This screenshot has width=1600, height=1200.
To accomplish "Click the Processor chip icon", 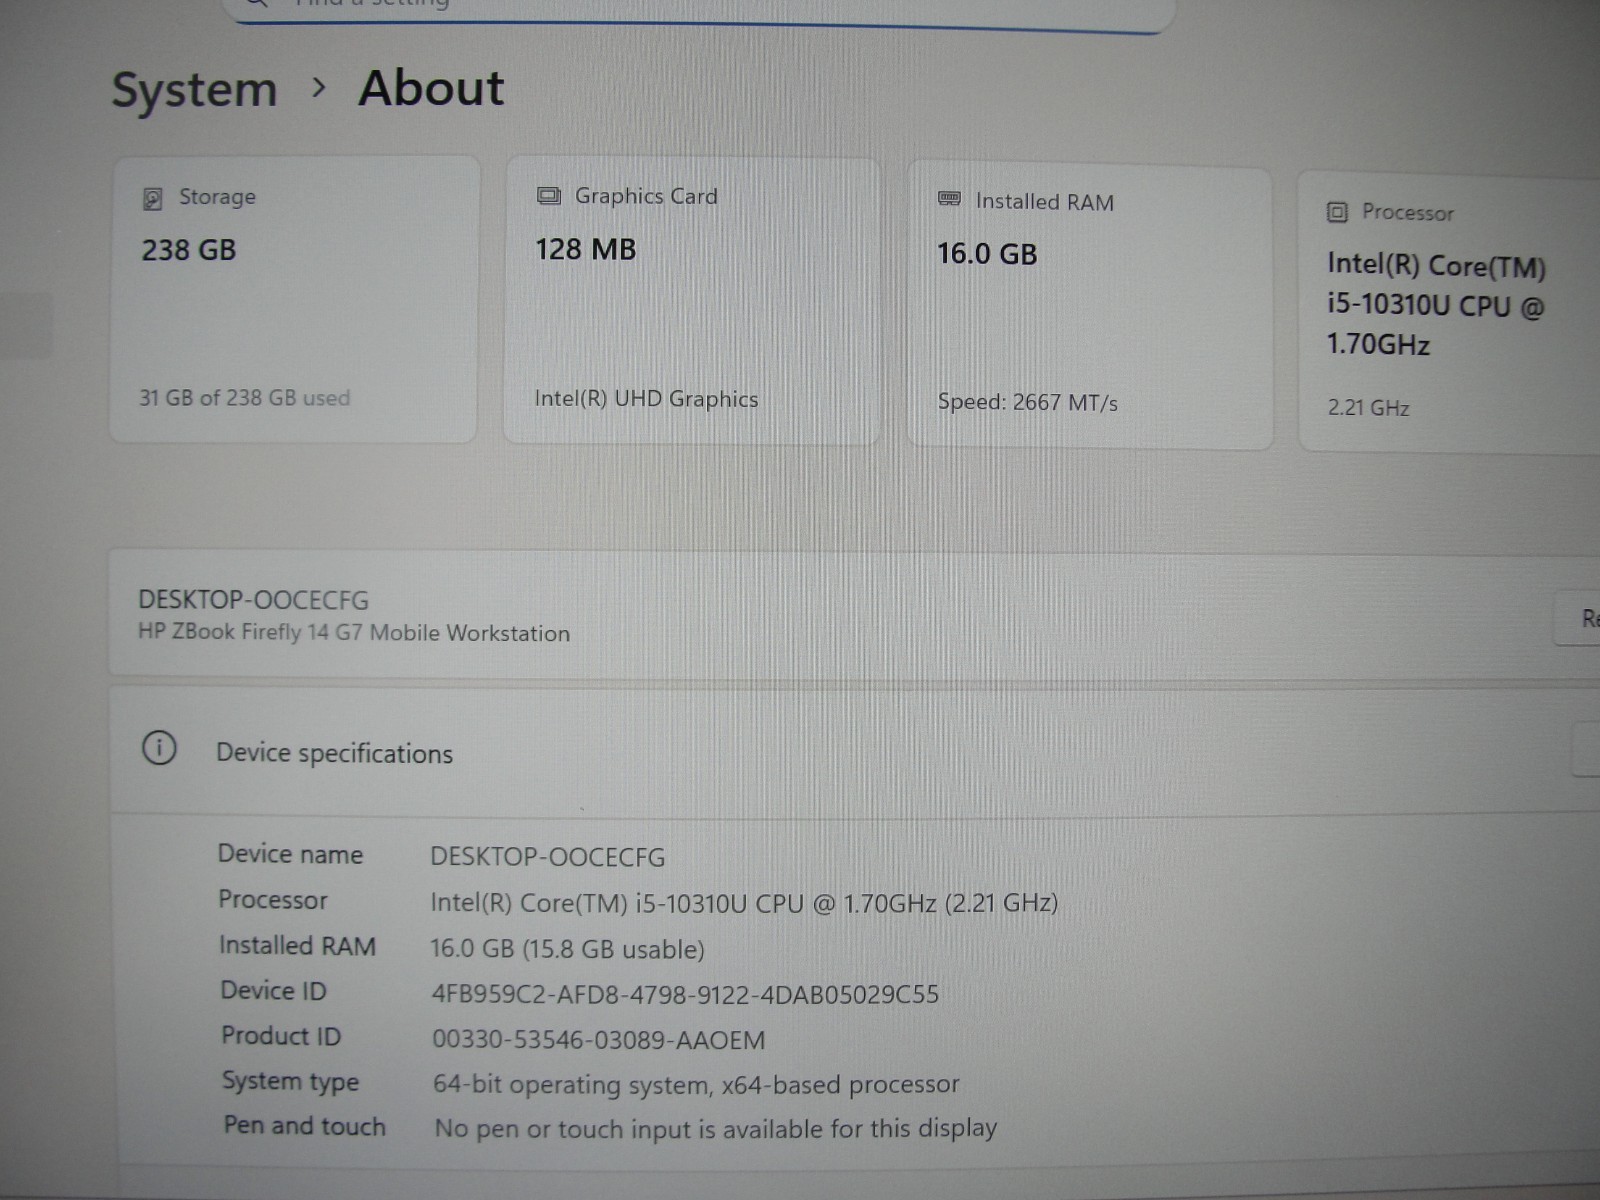I will (1337, 212).
